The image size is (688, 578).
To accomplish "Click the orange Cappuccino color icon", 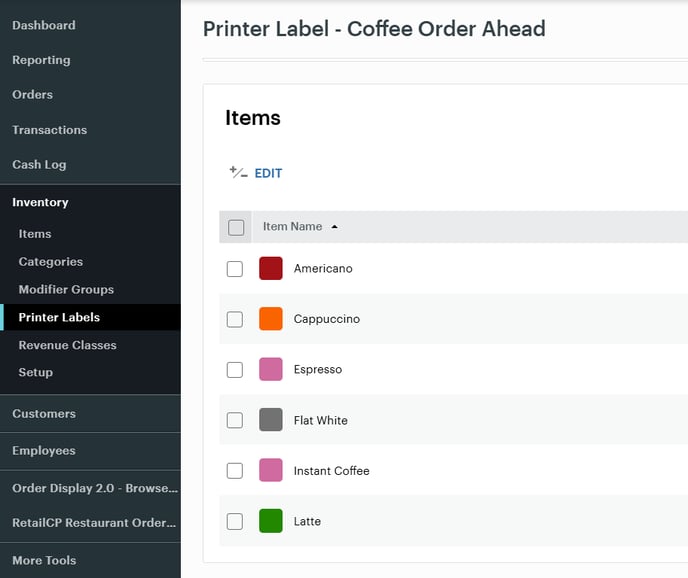I will pos(270,319).
